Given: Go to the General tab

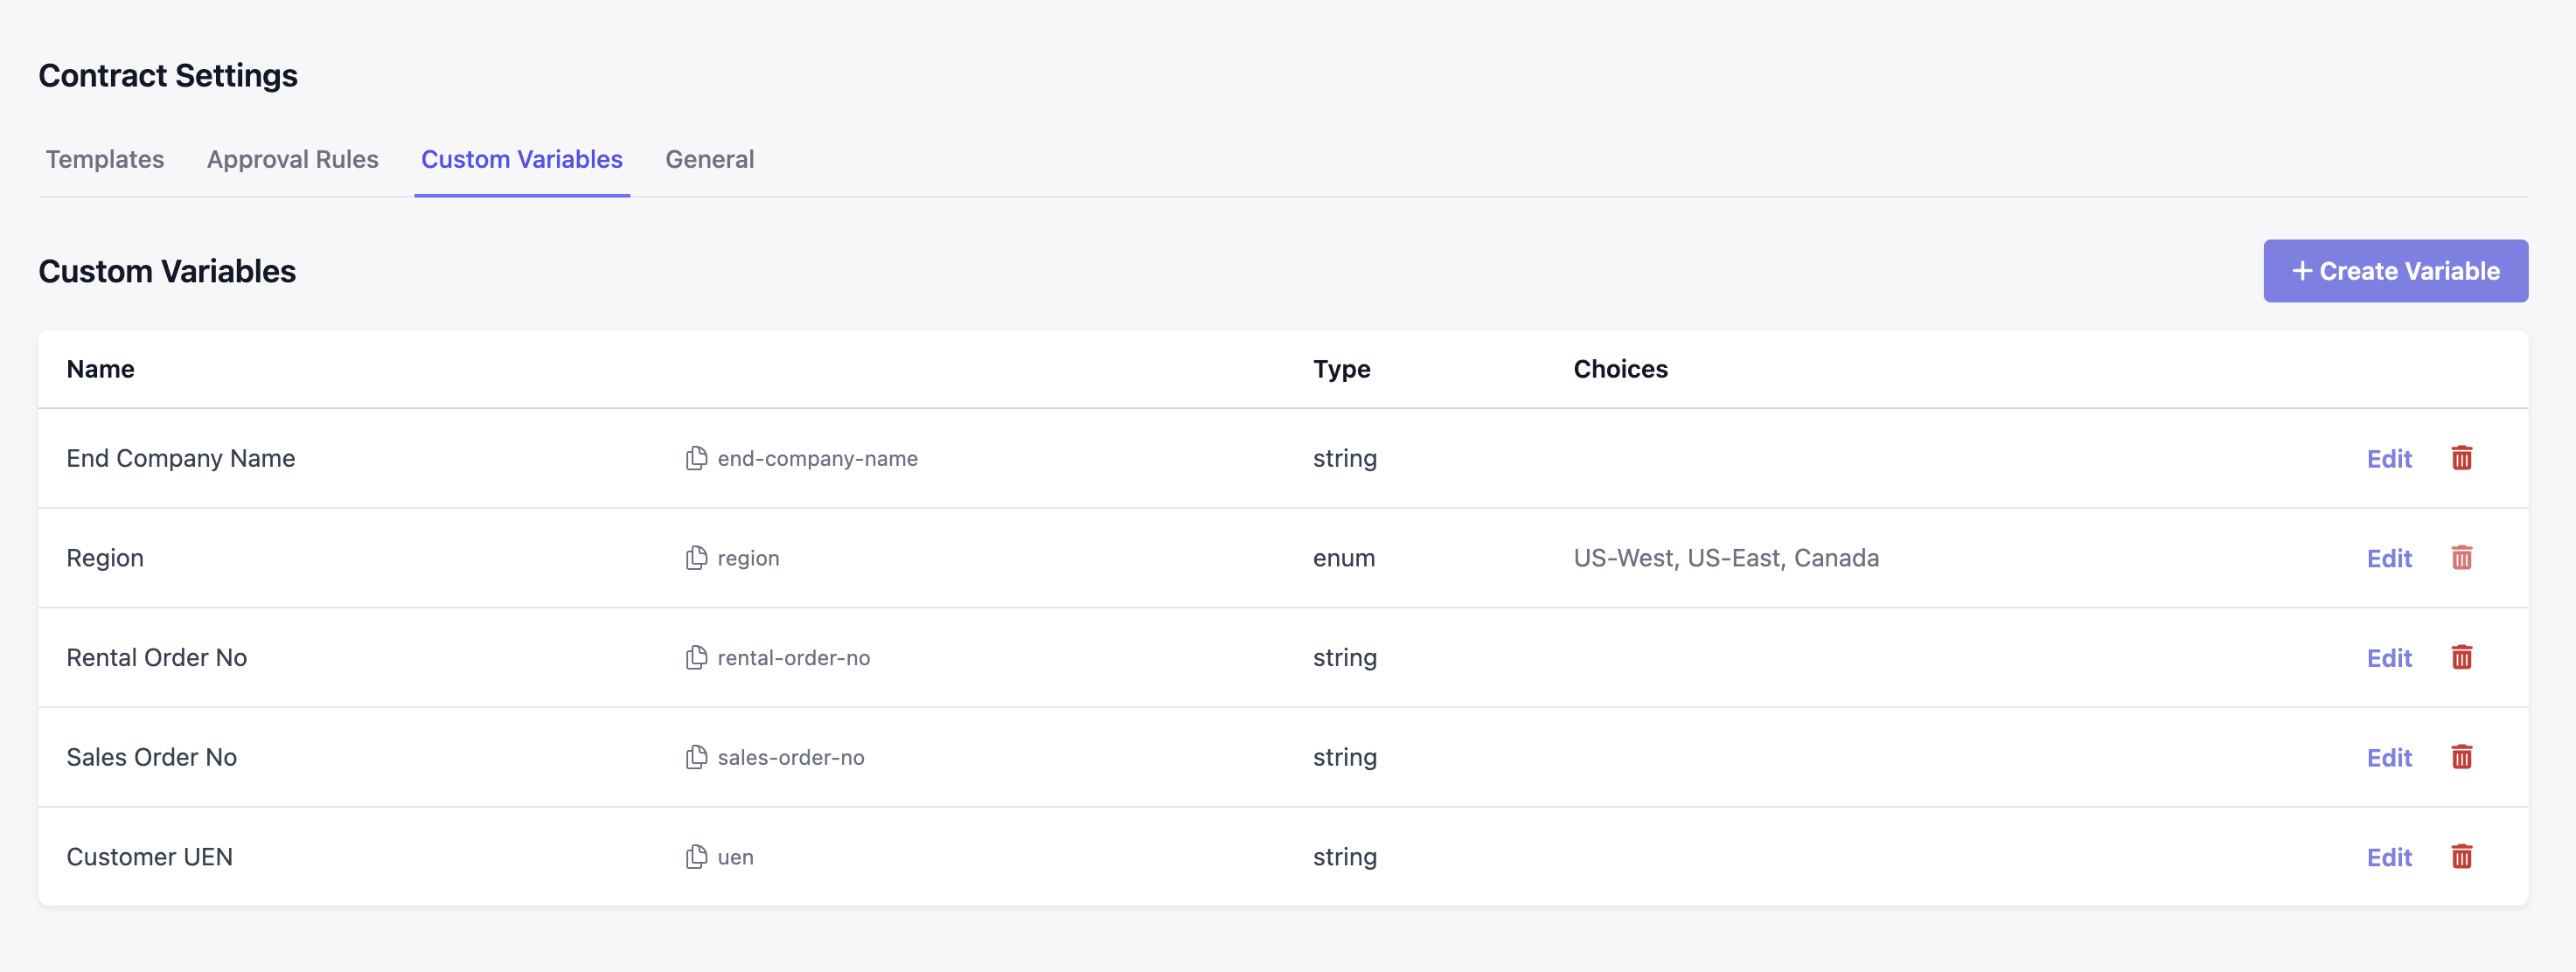Looking at the screenshot, I should point(709,159).
